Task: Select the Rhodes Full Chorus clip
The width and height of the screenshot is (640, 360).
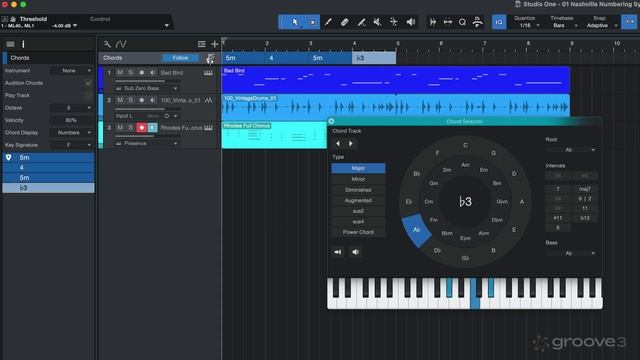Action: coord(274,135)
